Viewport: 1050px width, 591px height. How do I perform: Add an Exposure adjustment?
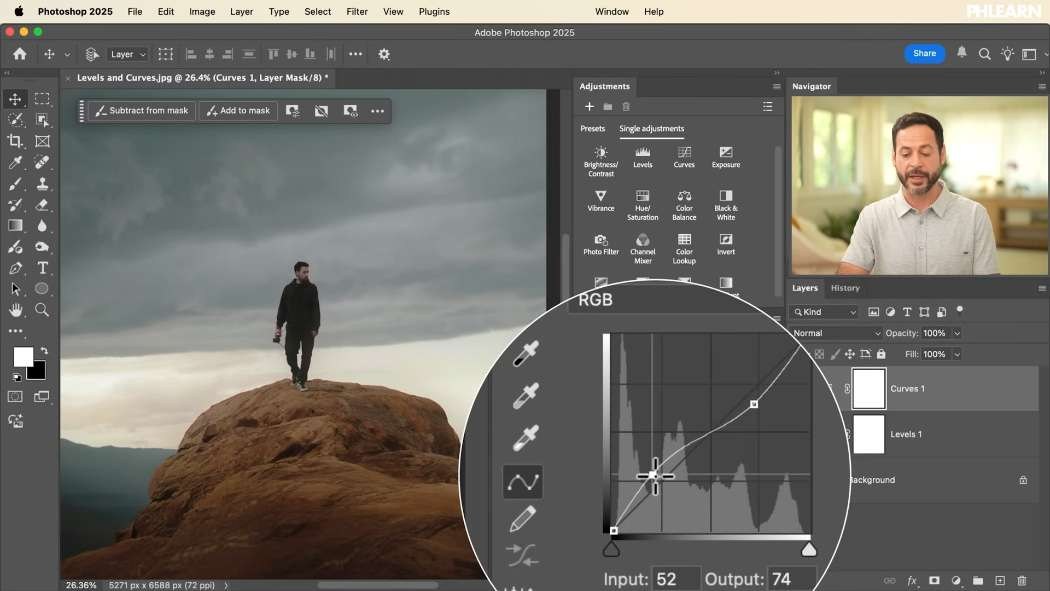pos(725,157)
